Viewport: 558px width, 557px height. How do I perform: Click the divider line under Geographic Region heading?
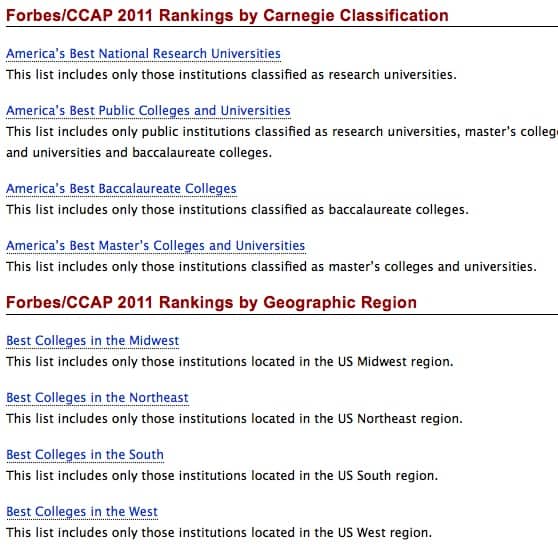pyautogui.click(x=282, y=314)
